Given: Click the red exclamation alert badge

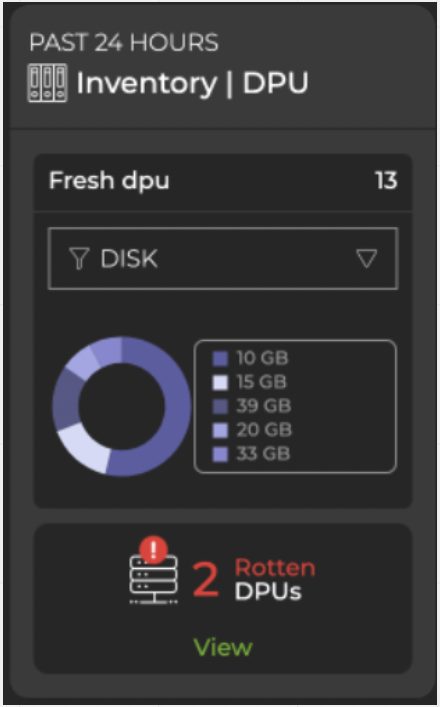Looking at the screenshot, I should (153, 550).
